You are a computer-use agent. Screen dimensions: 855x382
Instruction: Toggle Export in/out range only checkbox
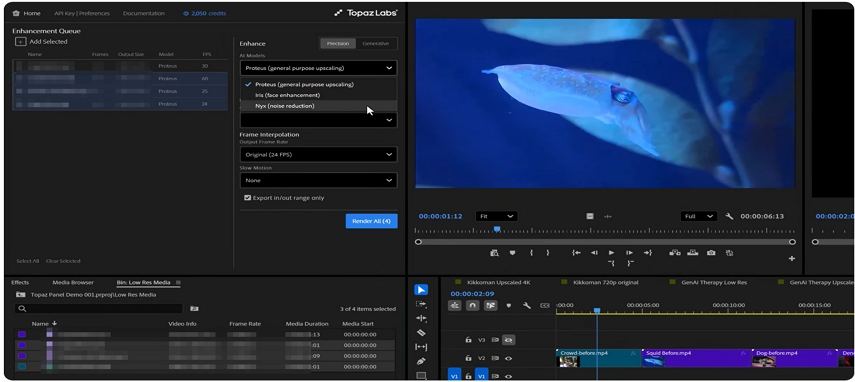pos(248,198)
